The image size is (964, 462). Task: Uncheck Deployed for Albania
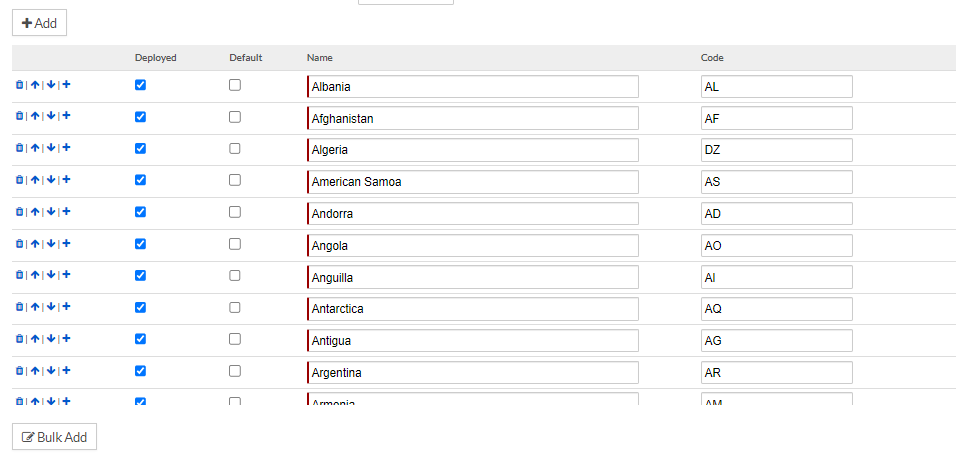(140, 86)
